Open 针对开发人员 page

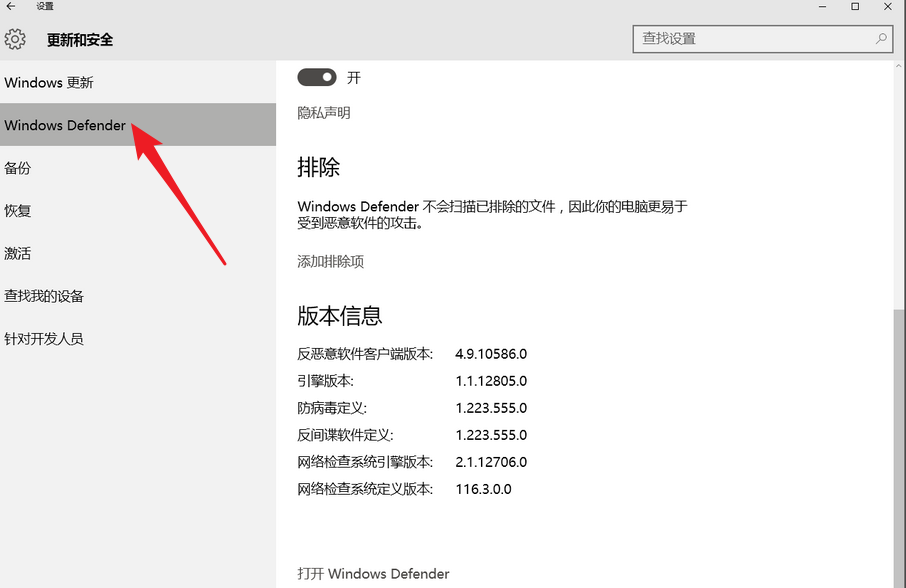(x=138, y=339)
